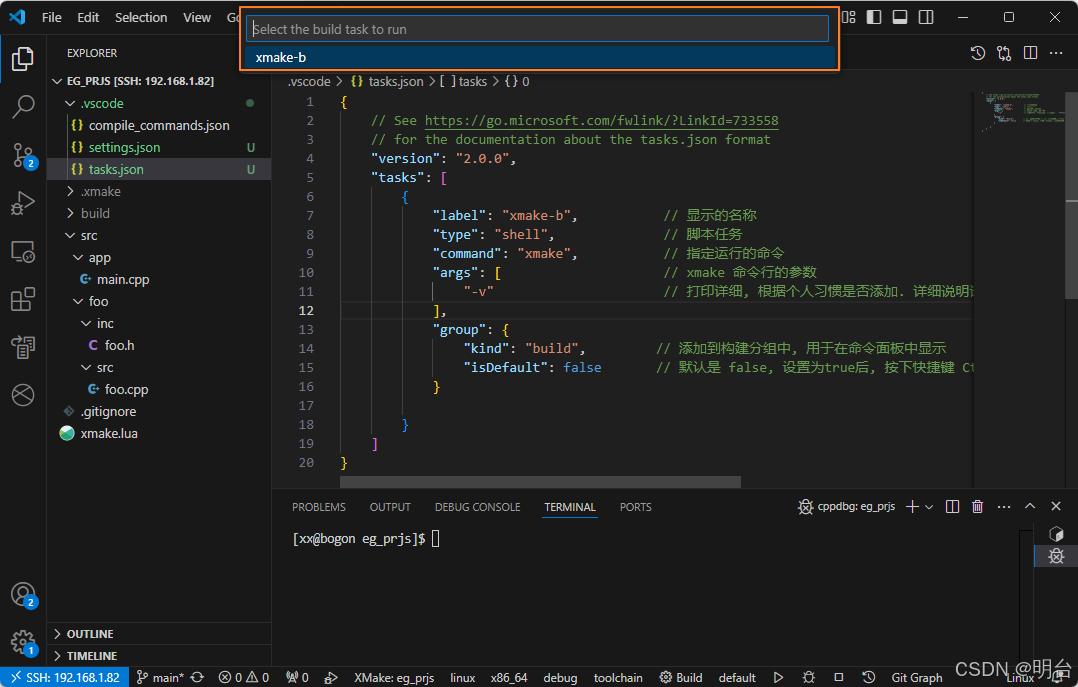
Task: Maximize the terminal panel with chevron up
Action: click(x=1030, y=506)
